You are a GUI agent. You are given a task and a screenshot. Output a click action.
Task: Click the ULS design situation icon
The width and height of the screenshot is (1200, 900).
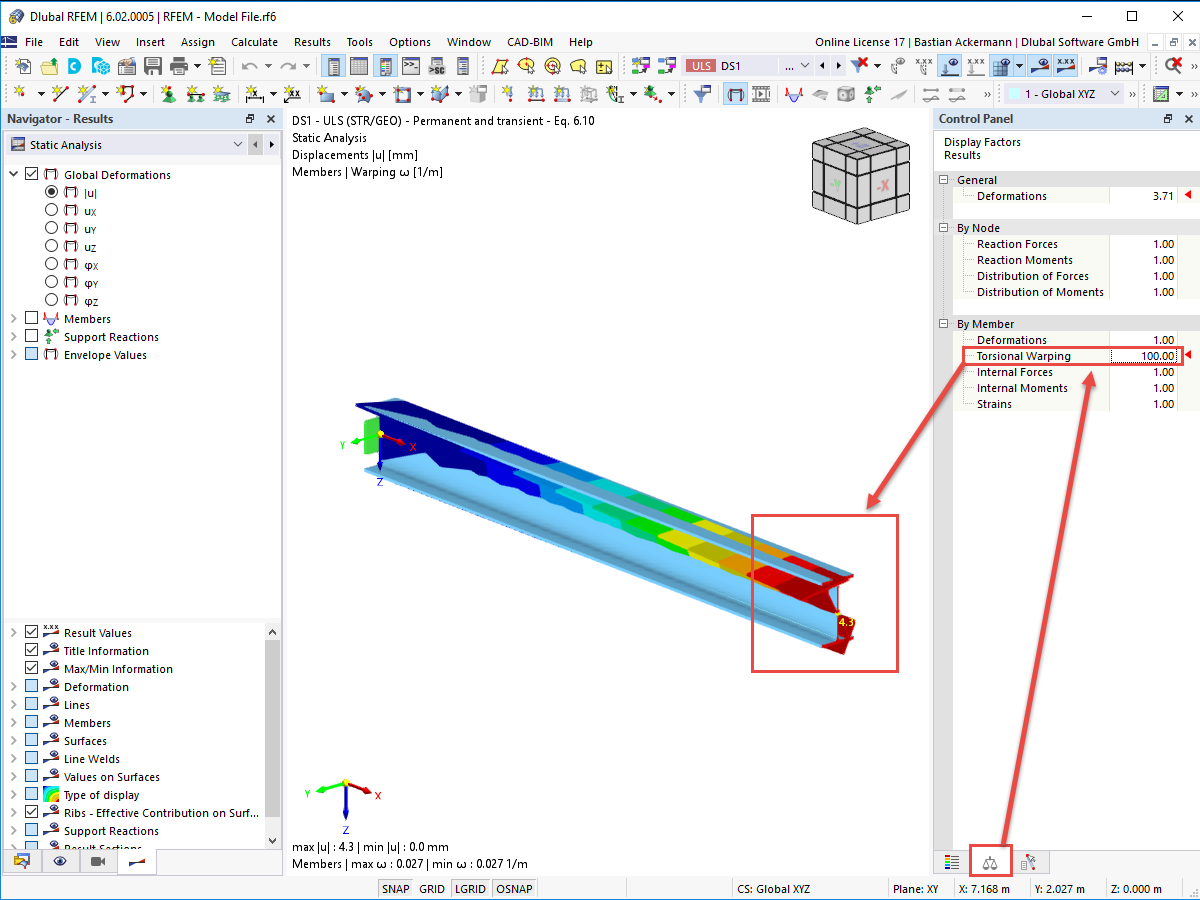coord(700,64)
